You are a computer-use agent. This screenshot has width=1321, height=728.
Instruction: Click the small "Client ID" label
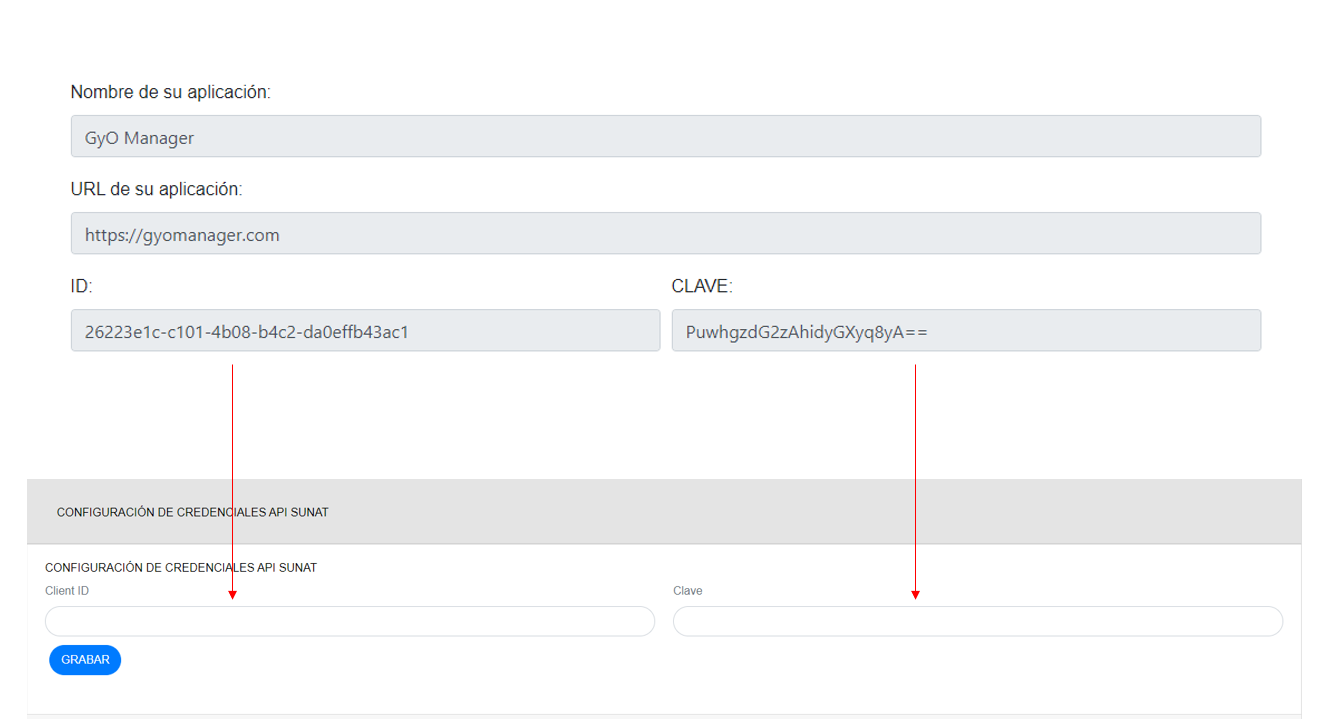pyautogui.click(x=67, y=591)
